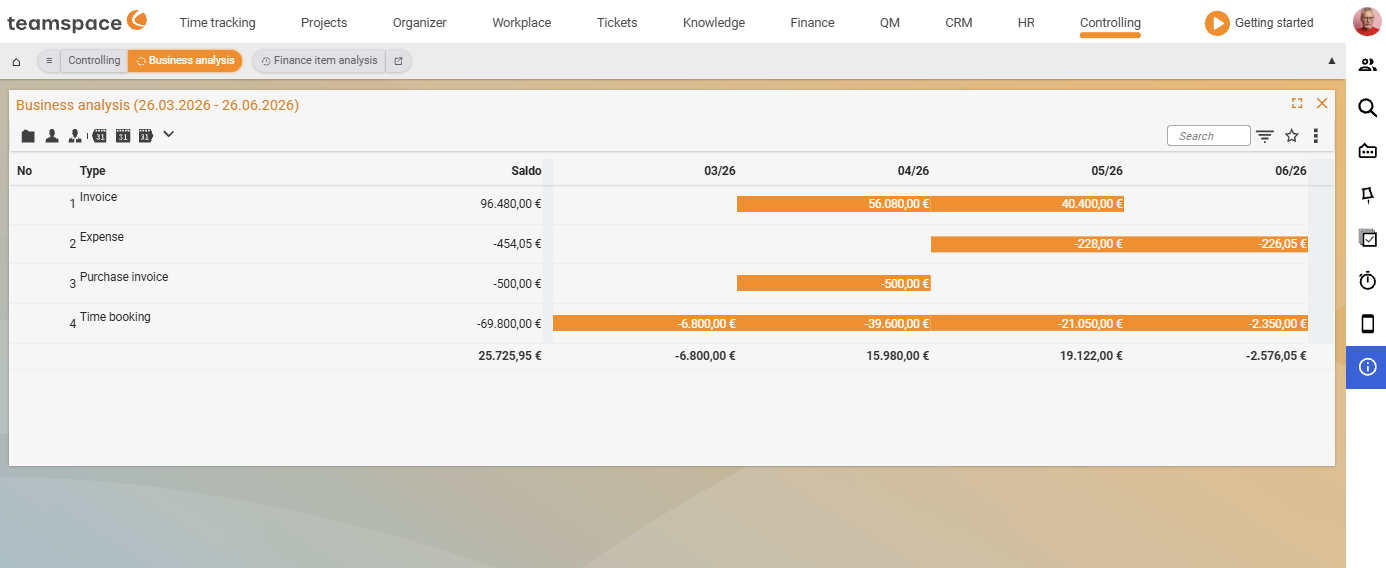This screenshot has width=1386, height=568.
Task: Select the Invoice row
Action: 672,204
